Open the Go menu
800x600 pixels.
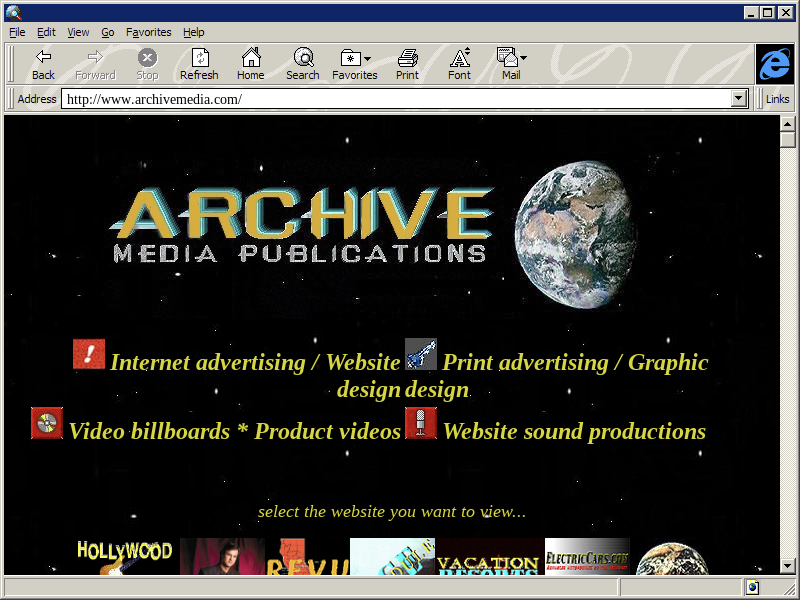[108, 32]
